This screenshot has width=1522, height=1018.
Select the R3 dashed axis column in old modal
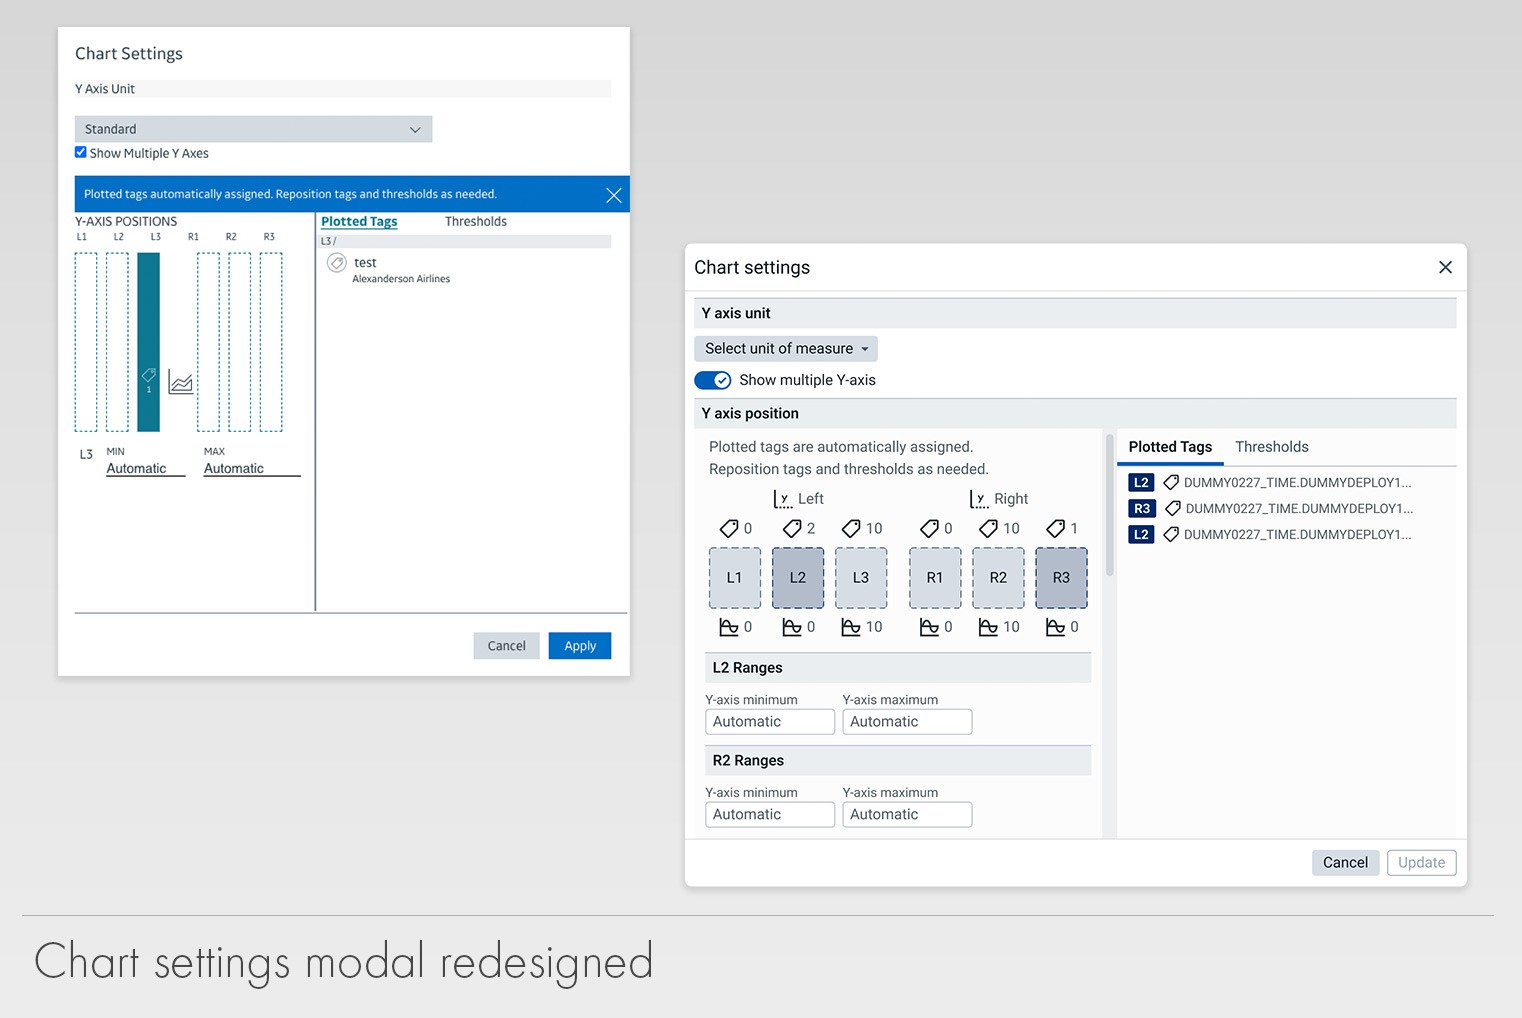(x=271, y=342)
